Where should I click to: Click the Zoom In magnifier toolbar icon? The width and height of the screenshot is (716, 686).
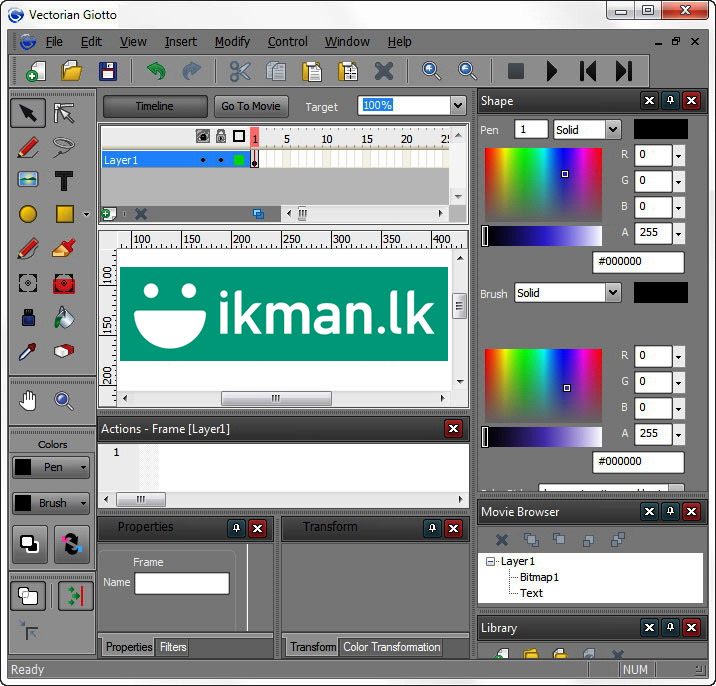pos(432,71)
